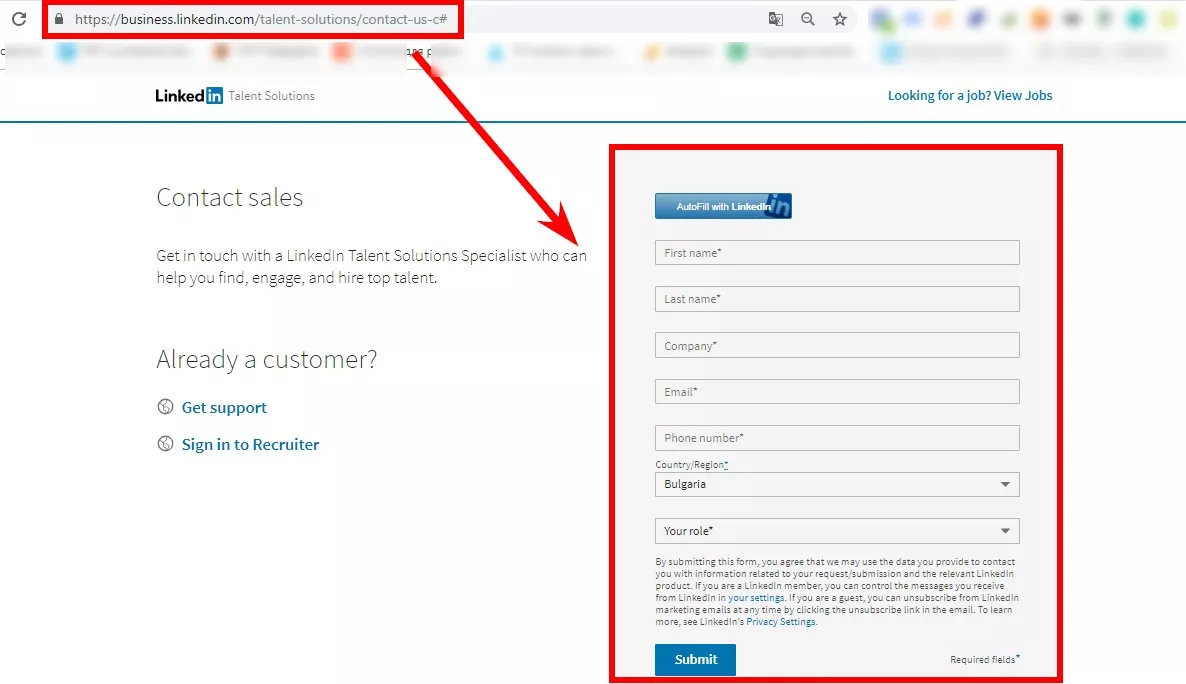Click the icon beside Get support
Screen dimensions: 1186x684
[x=165, y=406]
